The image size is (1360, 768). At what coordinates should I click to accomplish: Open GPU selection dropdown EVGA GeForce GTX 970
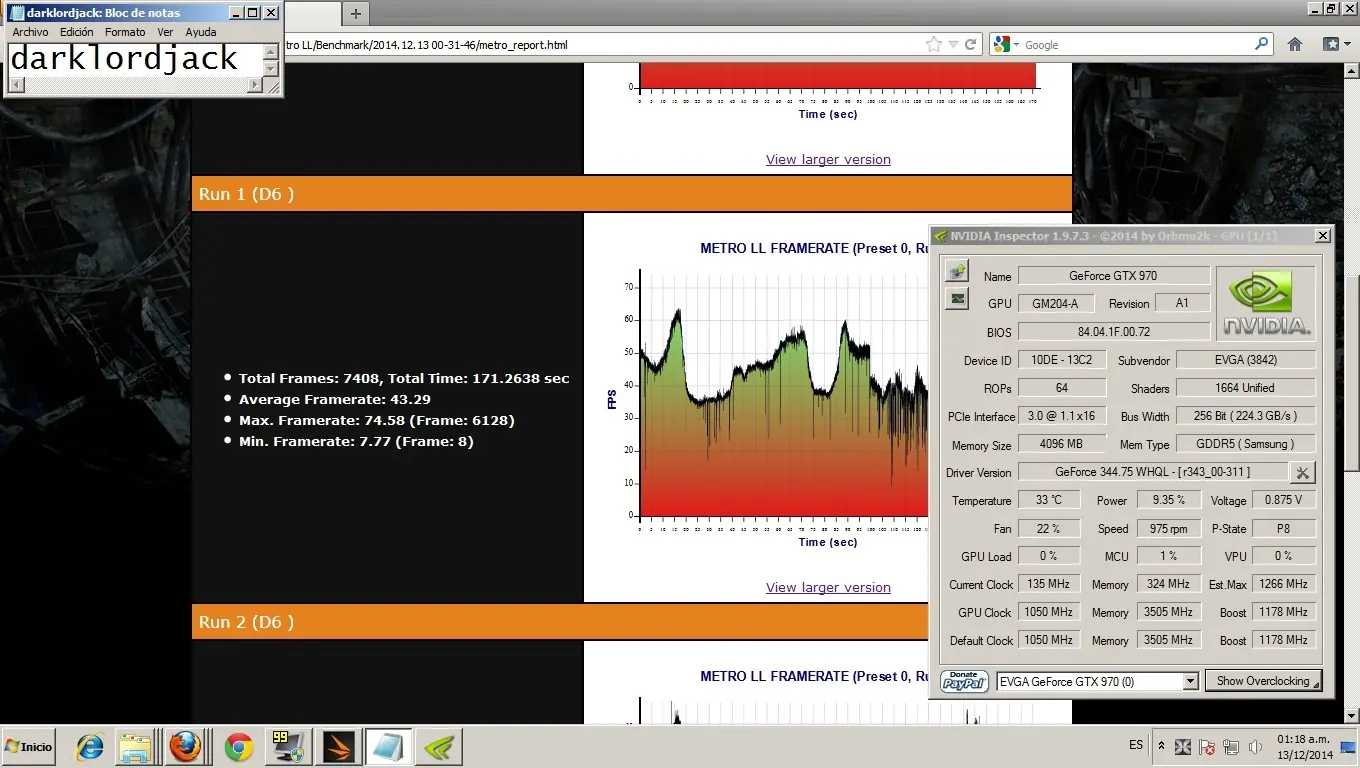click(x=1098, y=681)
